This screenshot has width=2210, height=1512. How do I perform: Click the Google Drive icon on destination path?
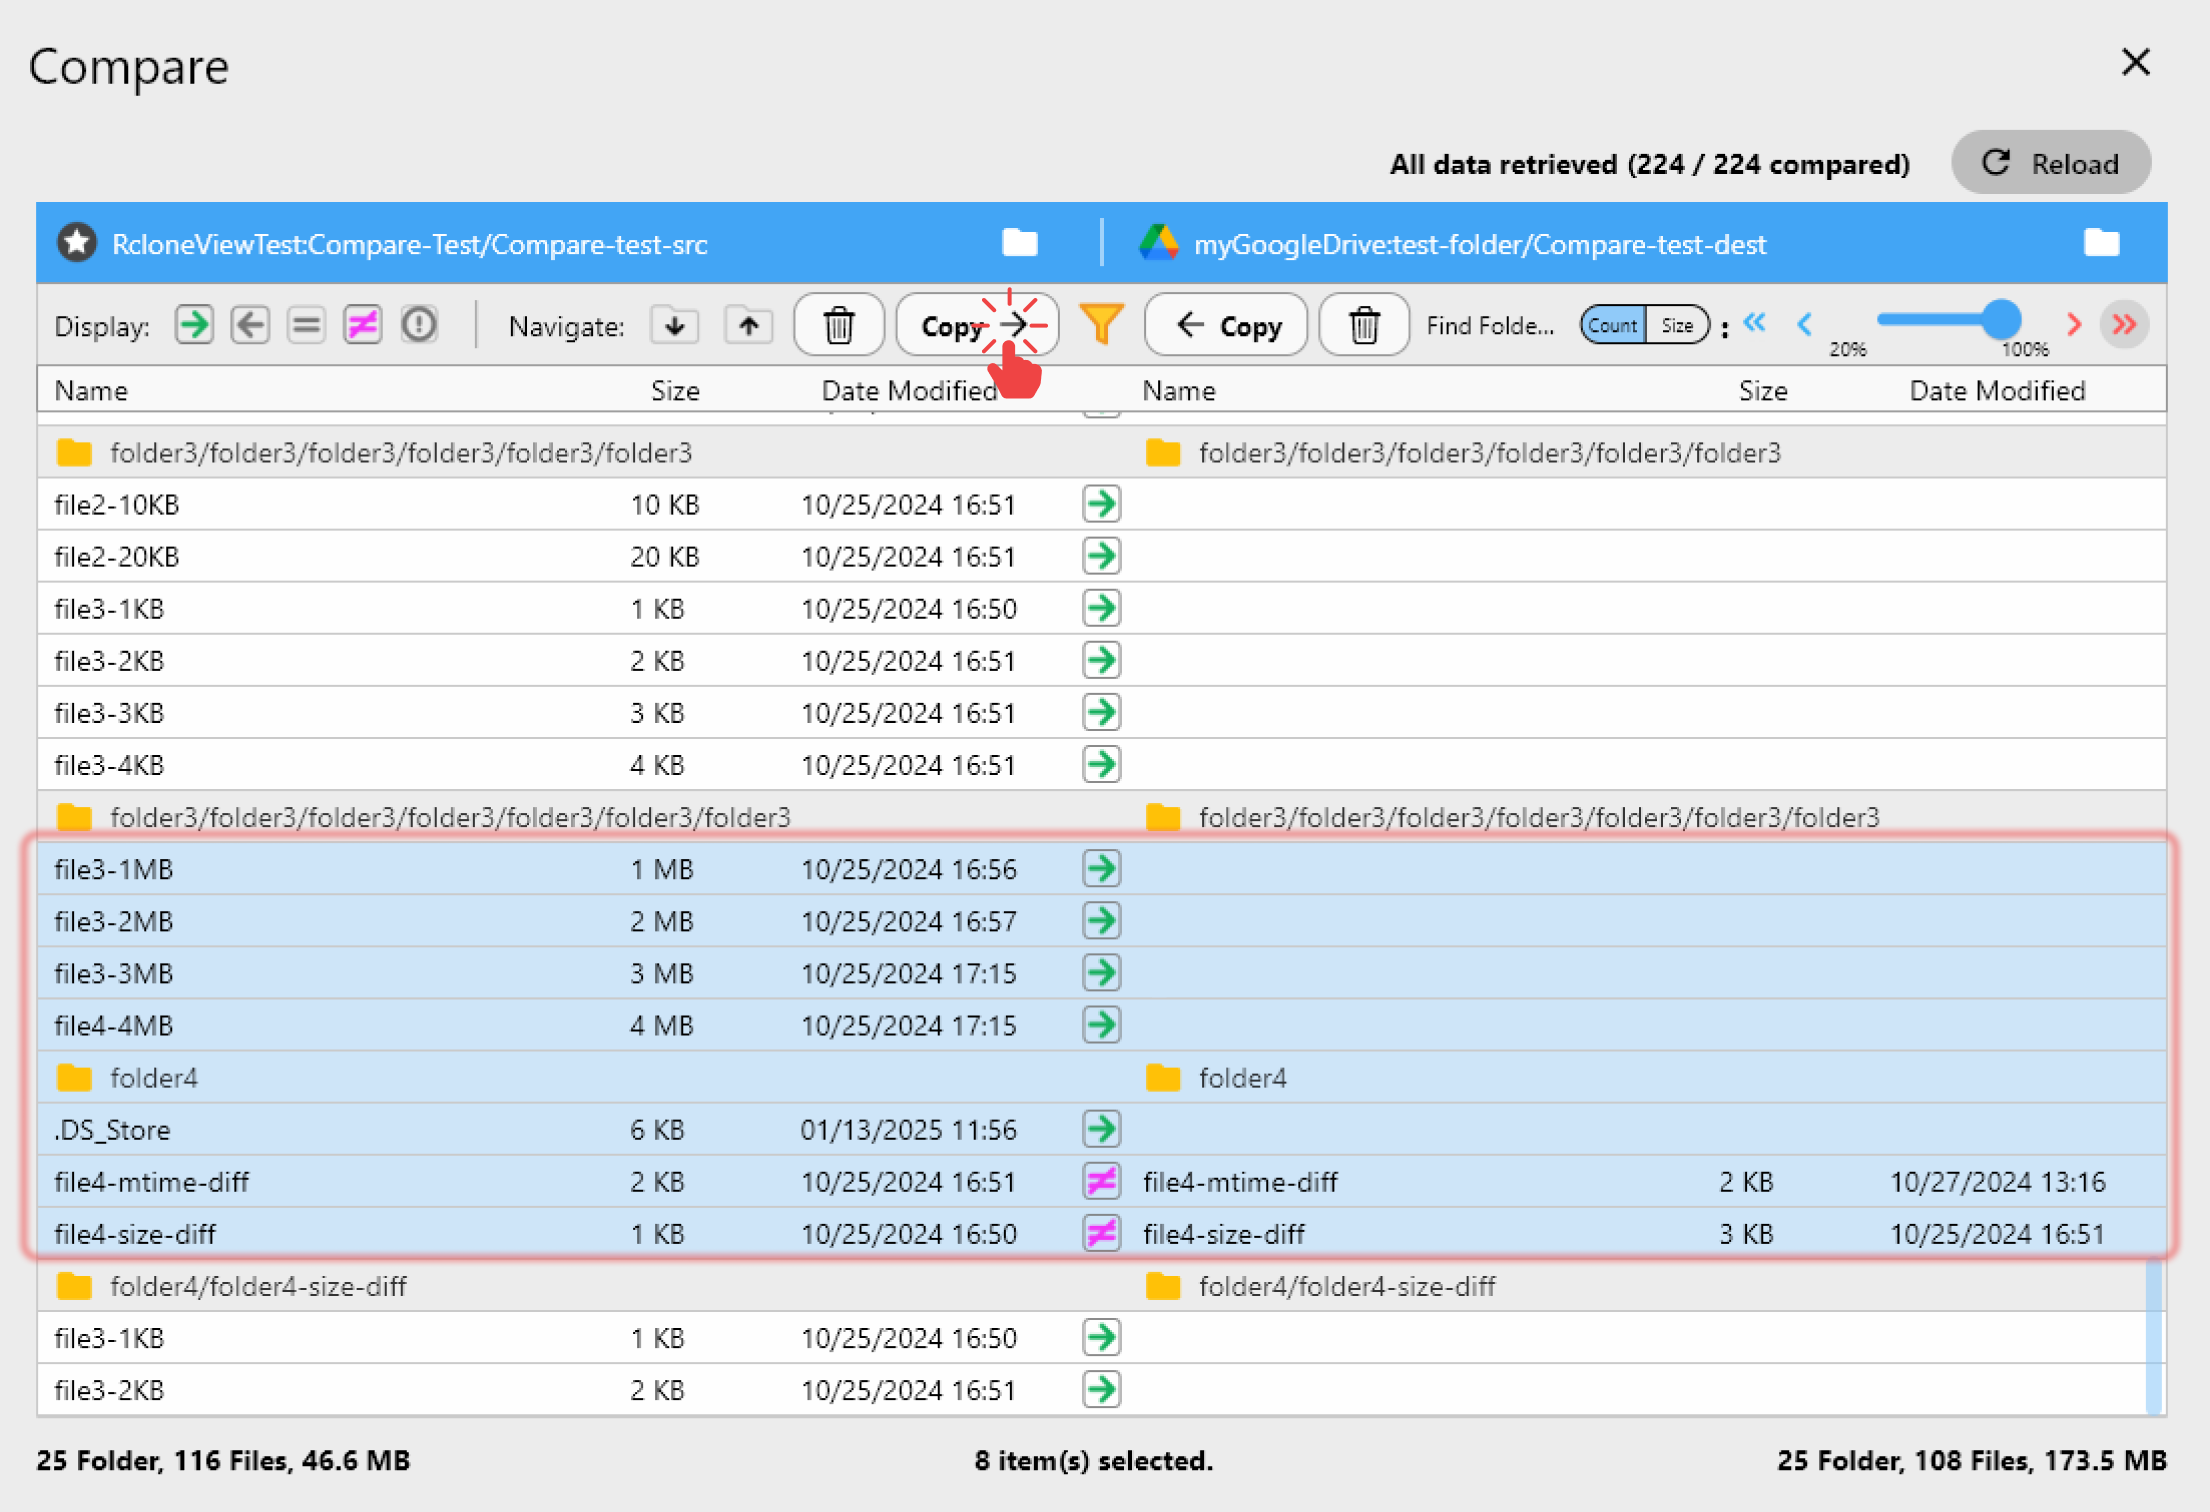pyautogui.click(x=1160, y=243)
